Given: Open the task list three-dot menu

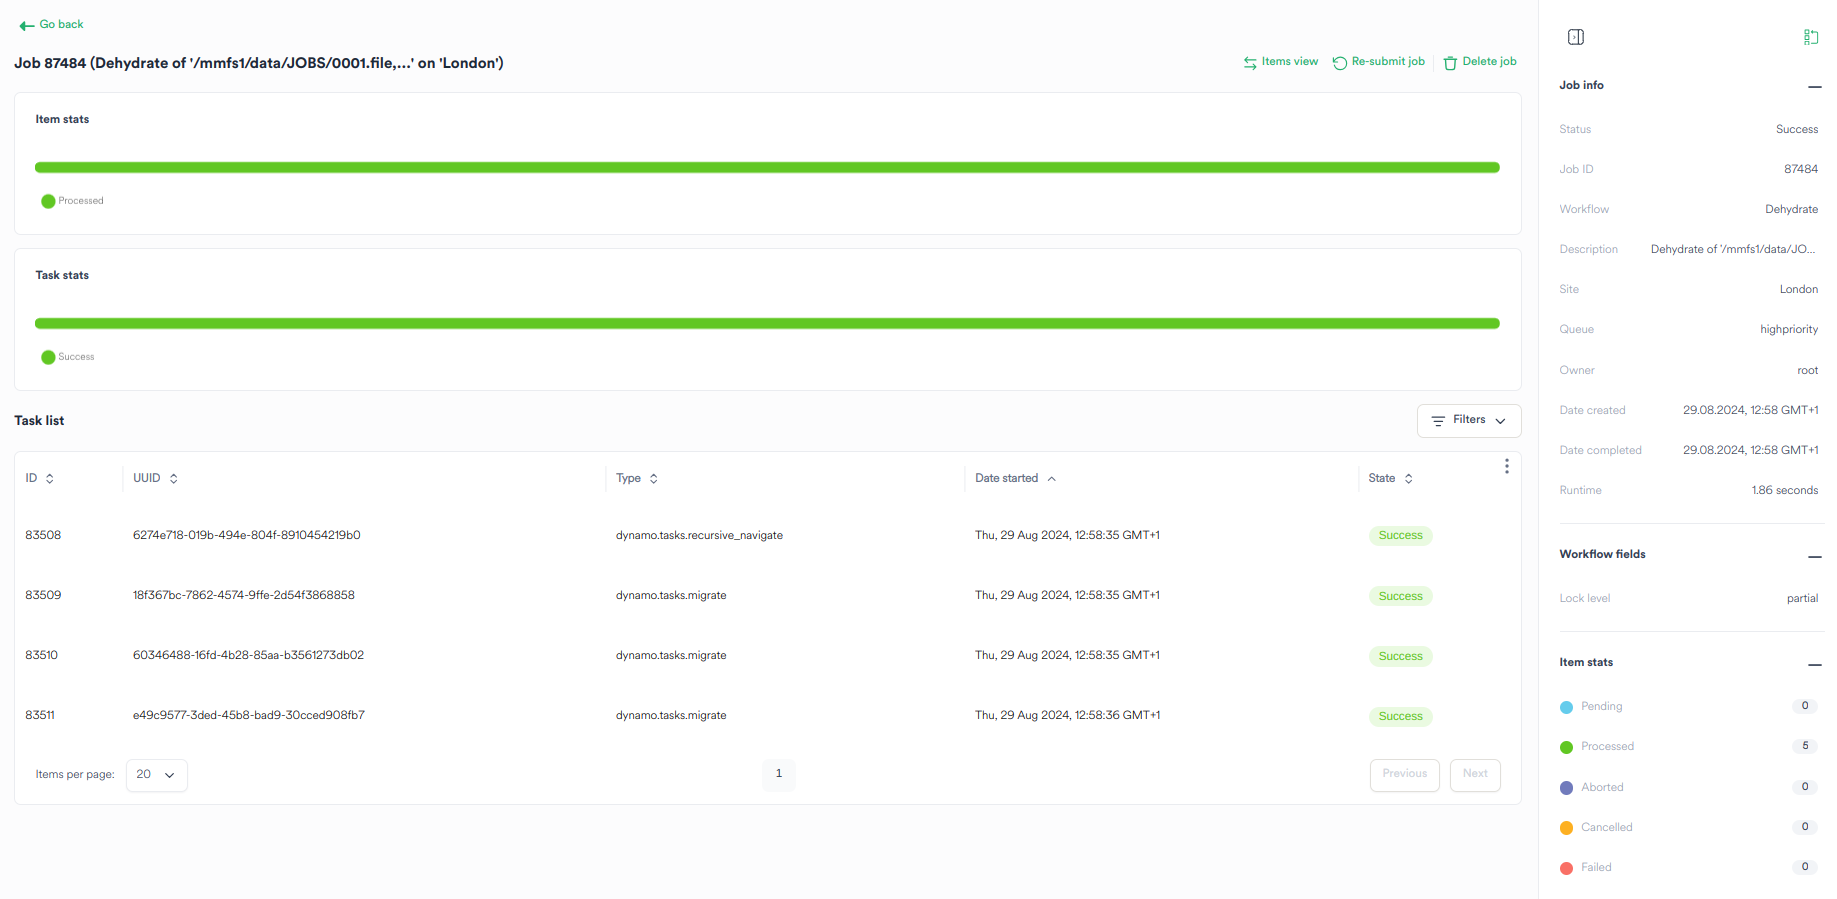Looking at the screenshot, I should coord(1506,467).
